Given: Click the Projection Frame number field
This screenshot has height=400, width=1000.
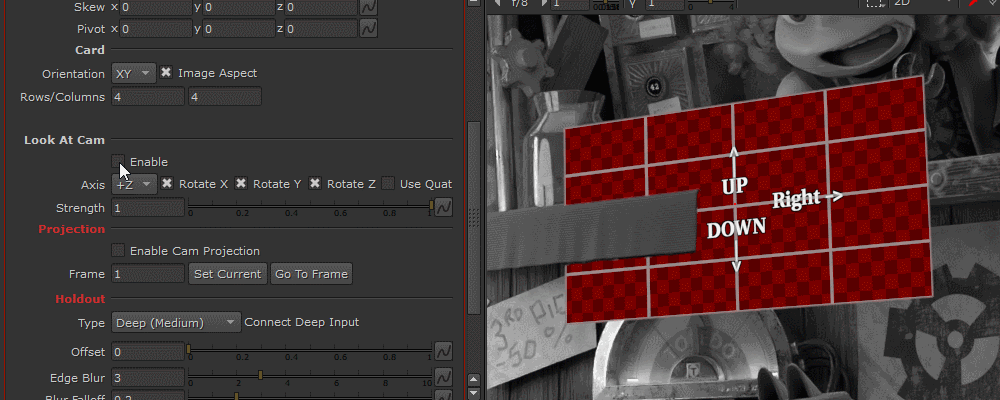Looking at the screenshot, I should [x=148, y=274].
